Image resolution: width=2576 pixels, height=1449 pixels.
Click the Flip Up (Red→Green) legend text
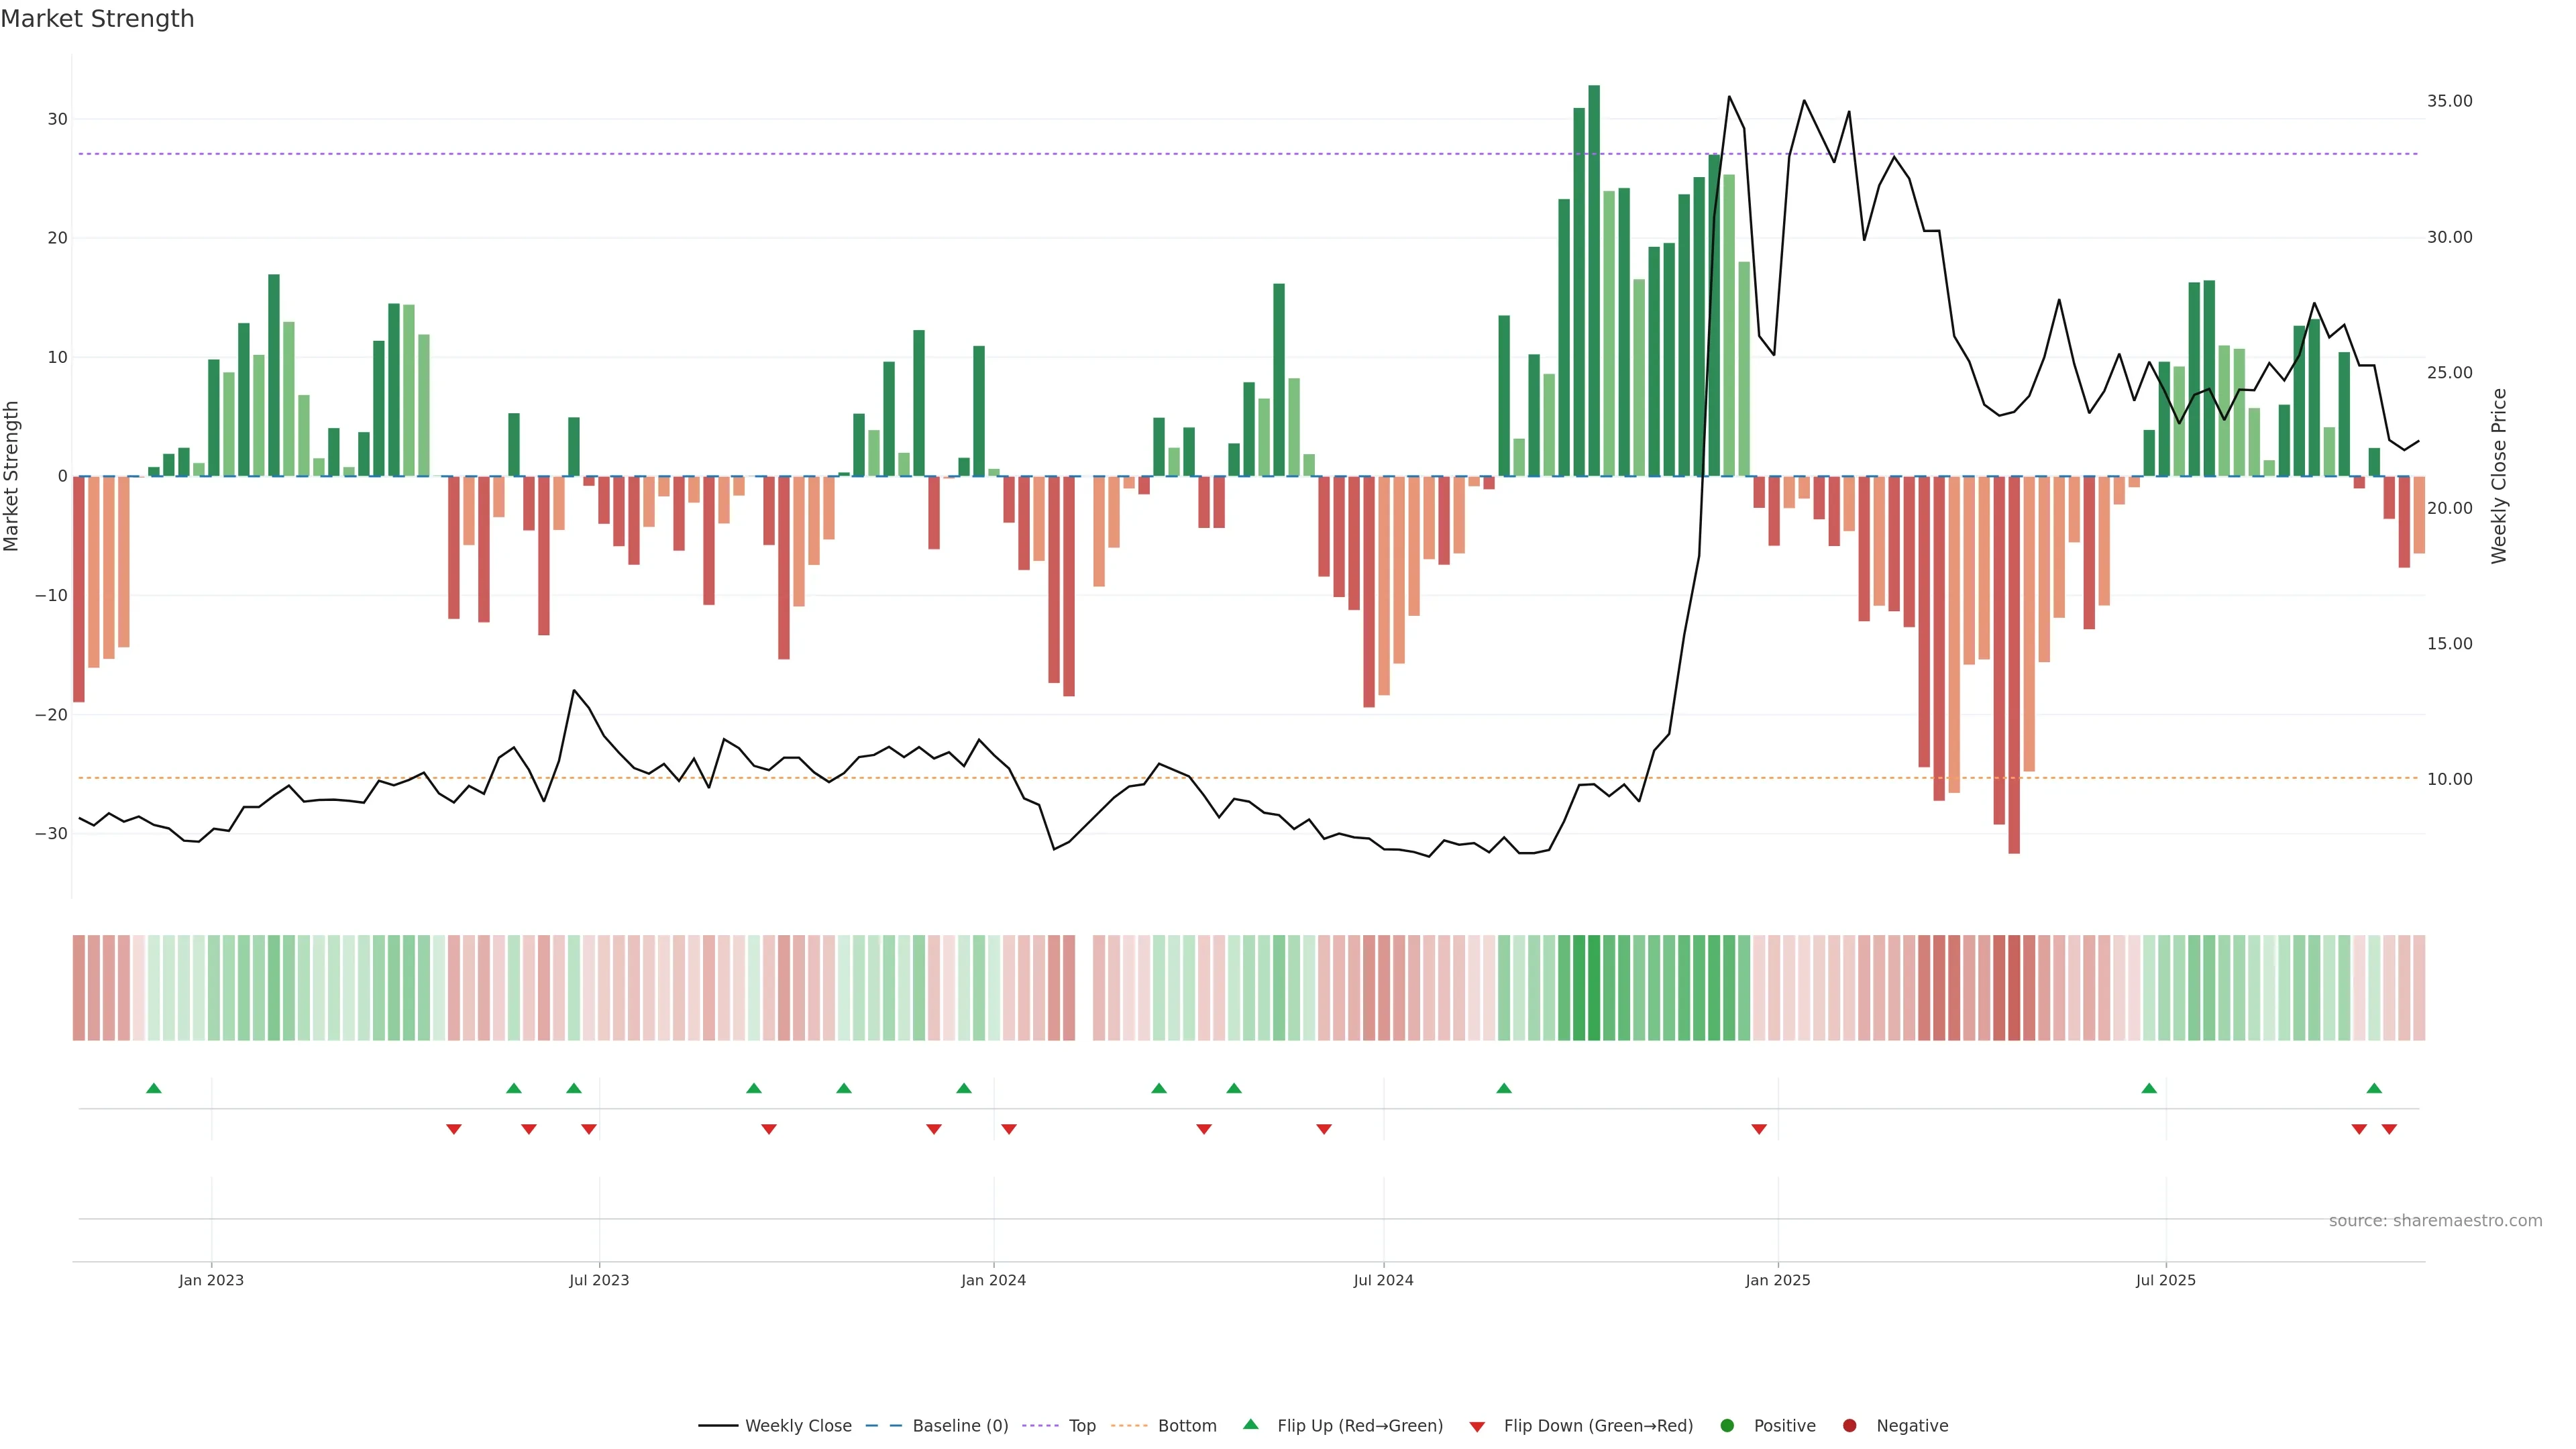[1360, 1425]
